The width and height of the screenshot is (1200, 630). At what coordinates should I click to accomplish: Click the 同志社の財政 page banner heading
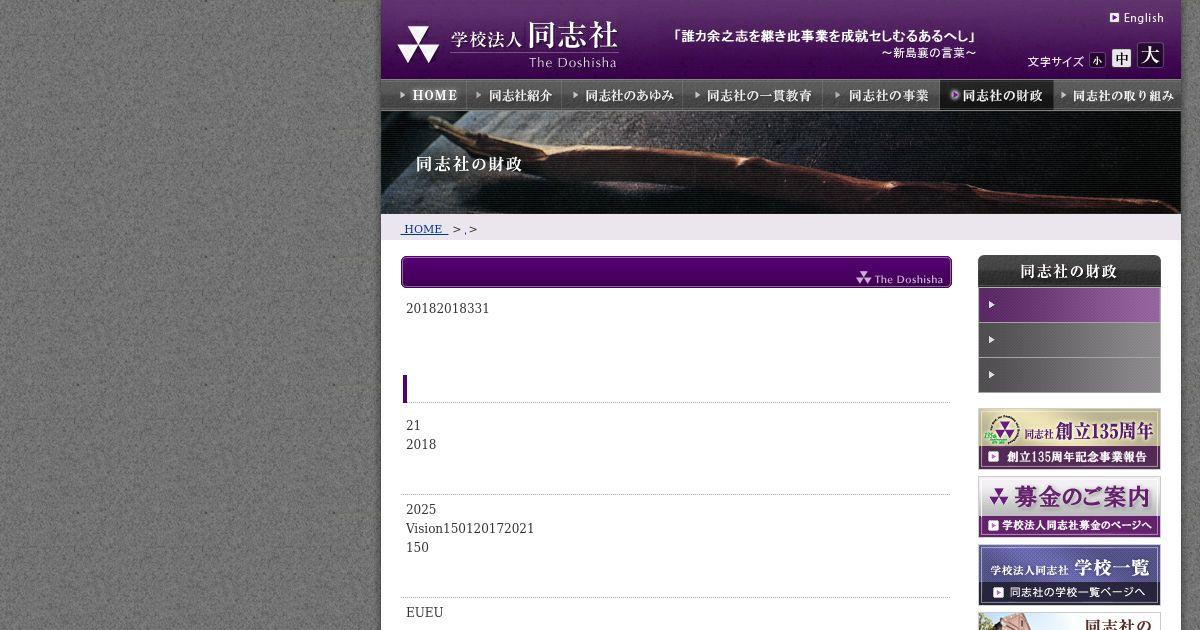click(469, 164)
